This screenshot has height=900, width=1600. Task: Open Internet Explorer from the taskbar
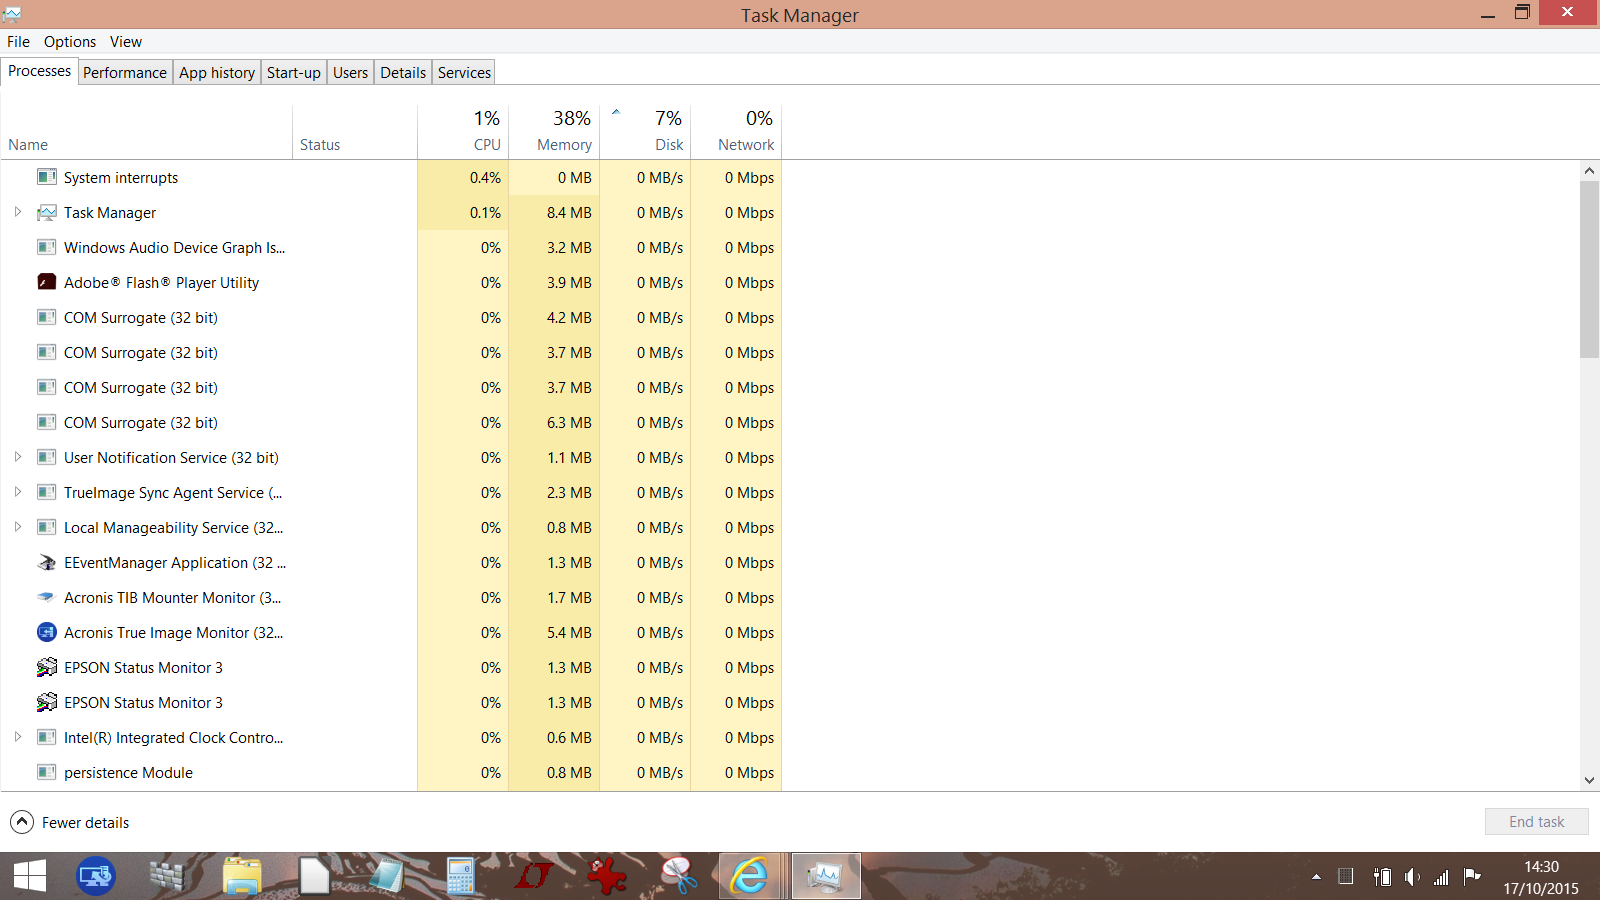point(749,876)
